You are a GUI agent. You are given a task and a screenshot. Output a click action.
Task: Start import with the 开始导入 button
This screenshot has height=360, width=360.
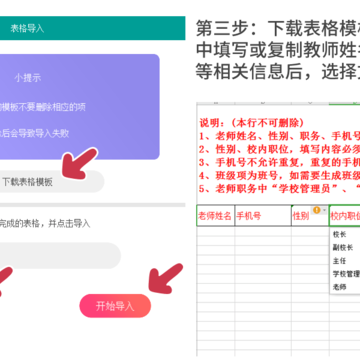[x=115, y=306]
